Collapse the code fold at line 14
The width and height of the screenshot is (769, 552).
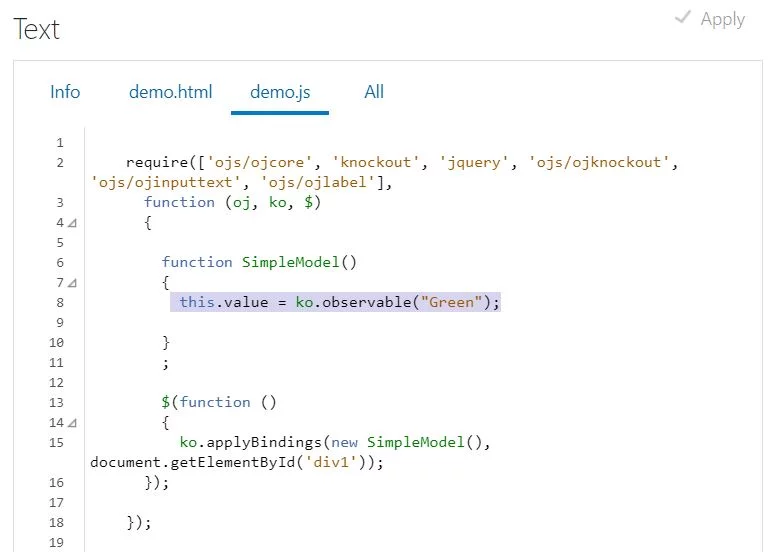tap(72, 423)
